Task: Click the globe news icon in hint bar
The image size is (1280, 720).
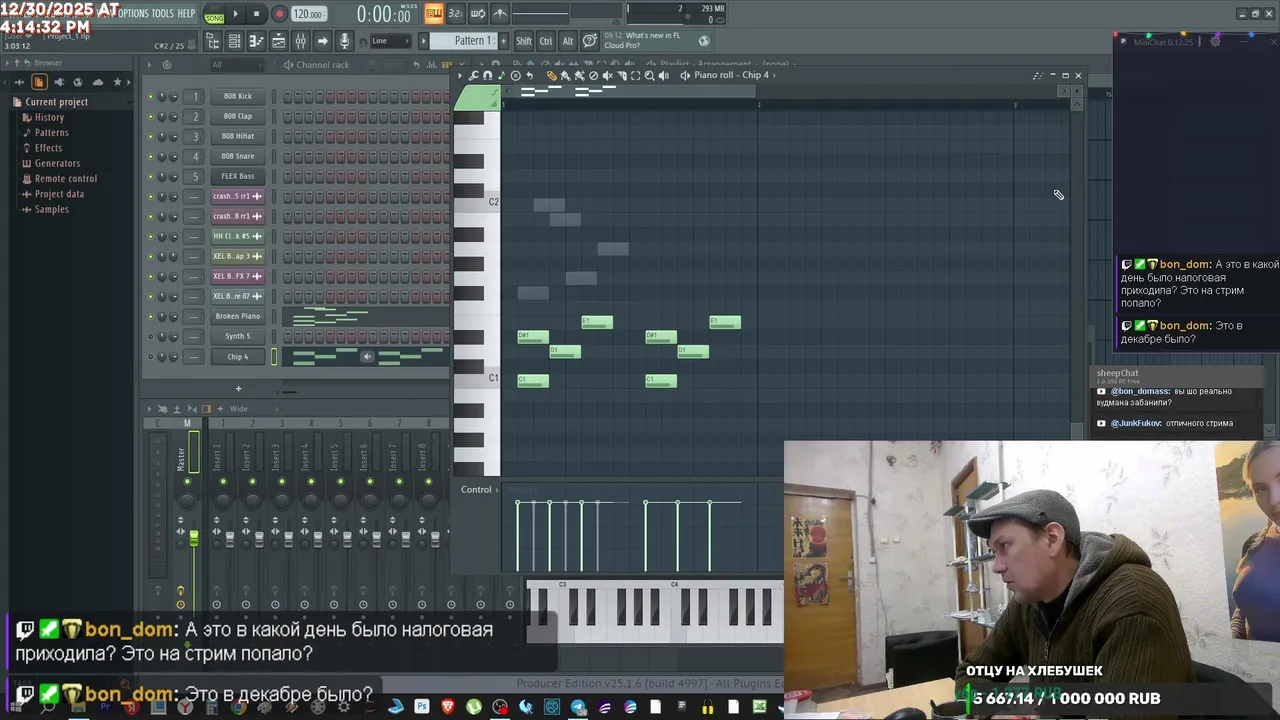Action: (704, 41)
